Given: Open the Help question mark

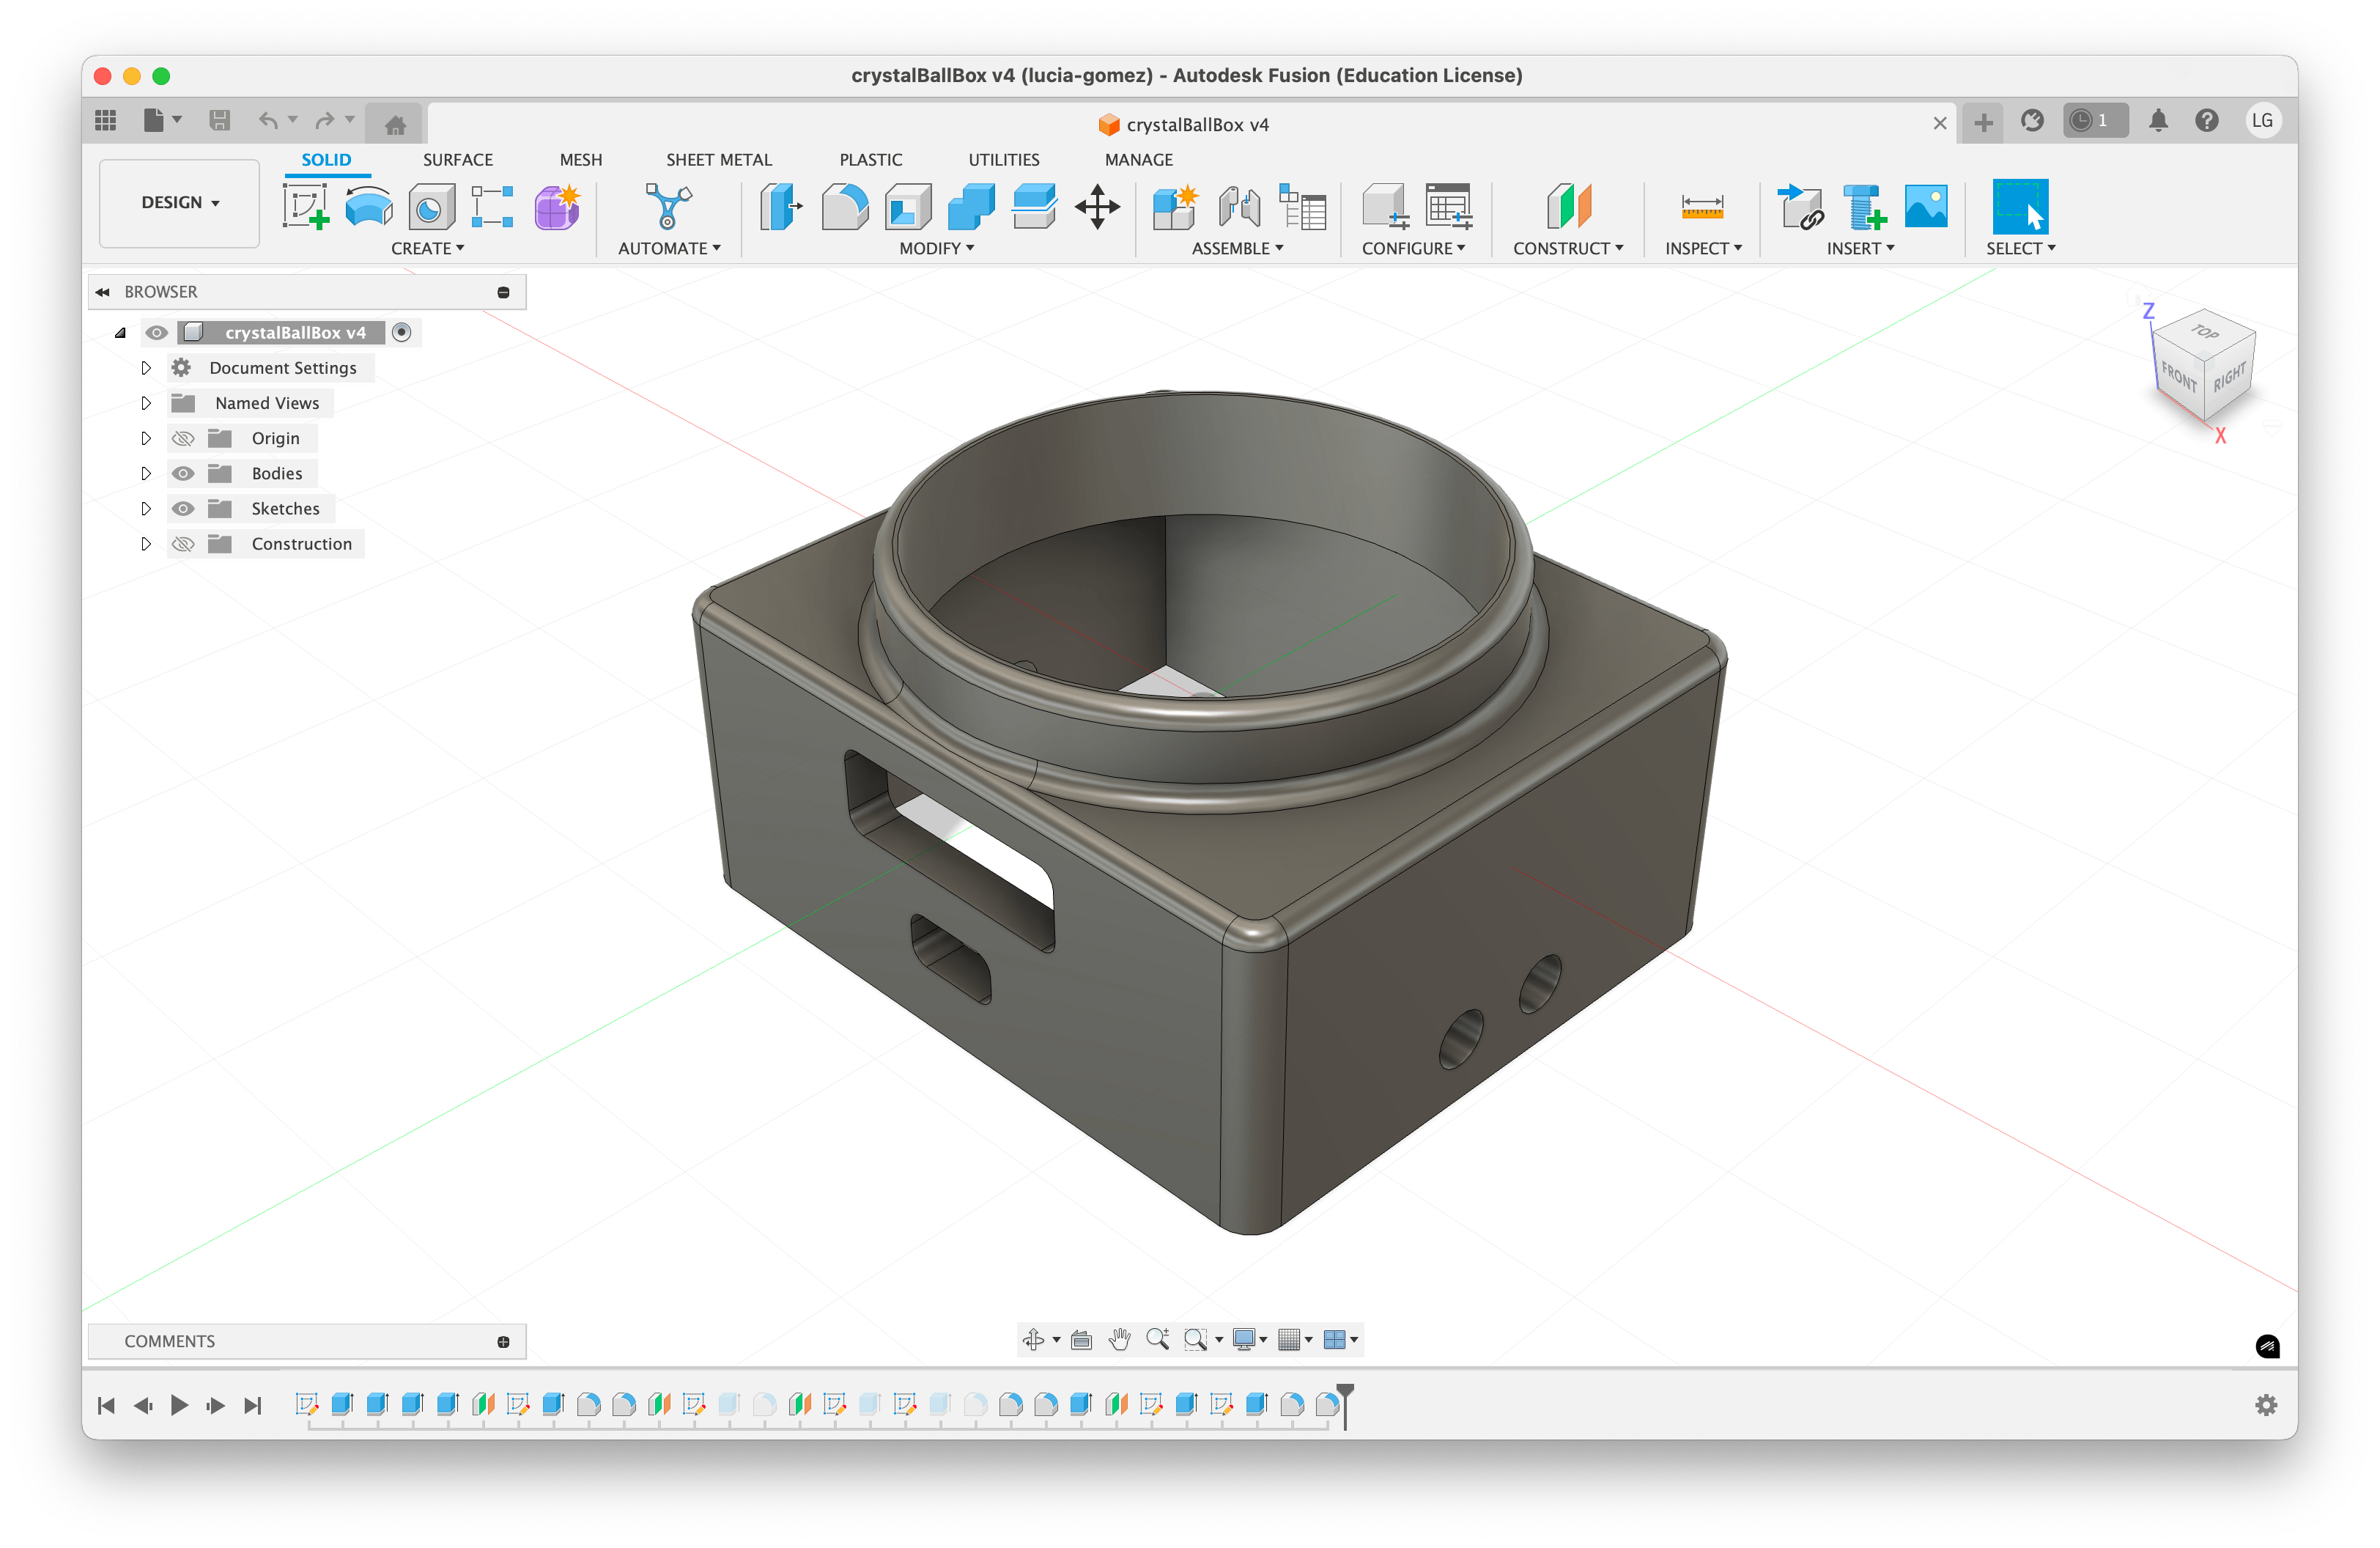Looking at the screenshot, I should [x=2207, y=121].
